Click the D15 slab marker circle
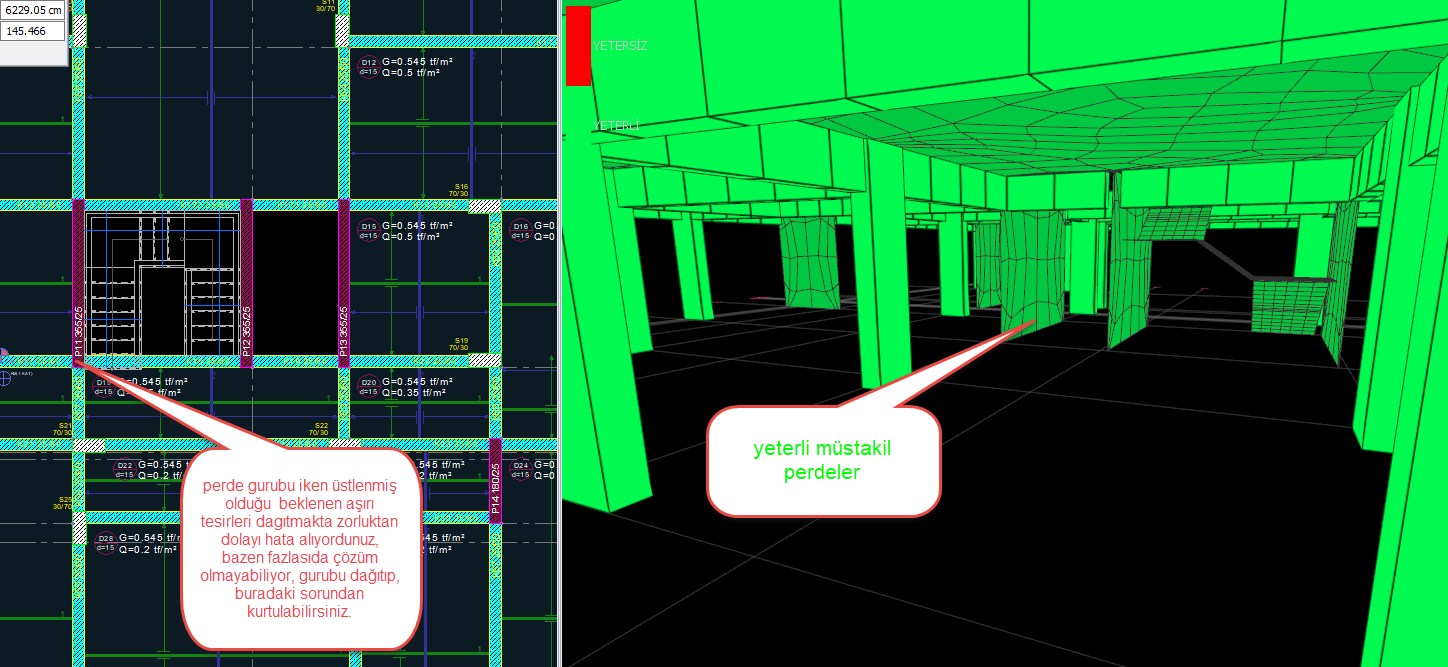Viewport: 1448px width, 667px height. point(368,231)
